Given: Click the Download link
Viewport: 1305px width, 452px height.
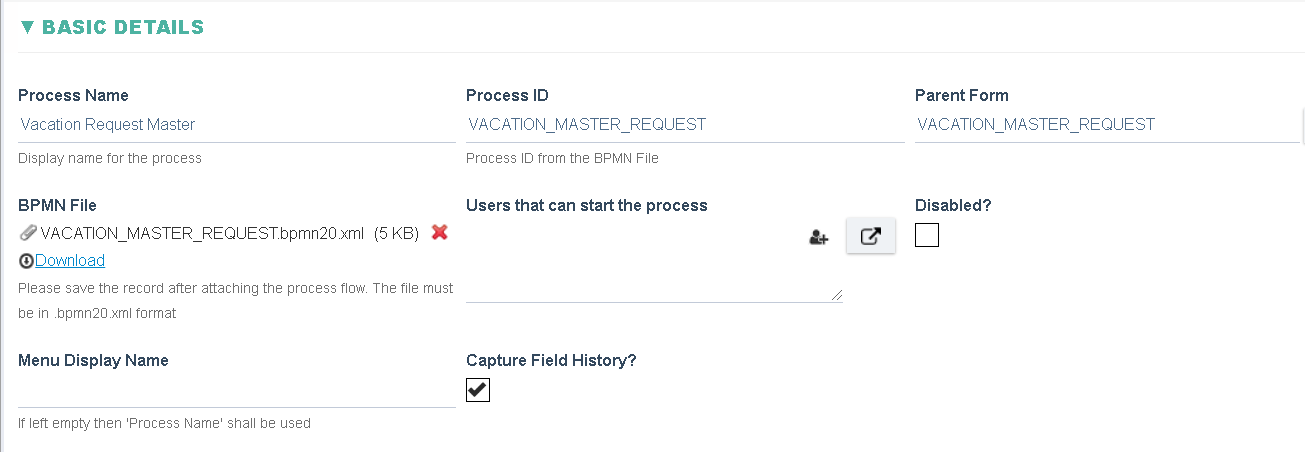Looking at the screenshot, I should [x=70, y=261].
